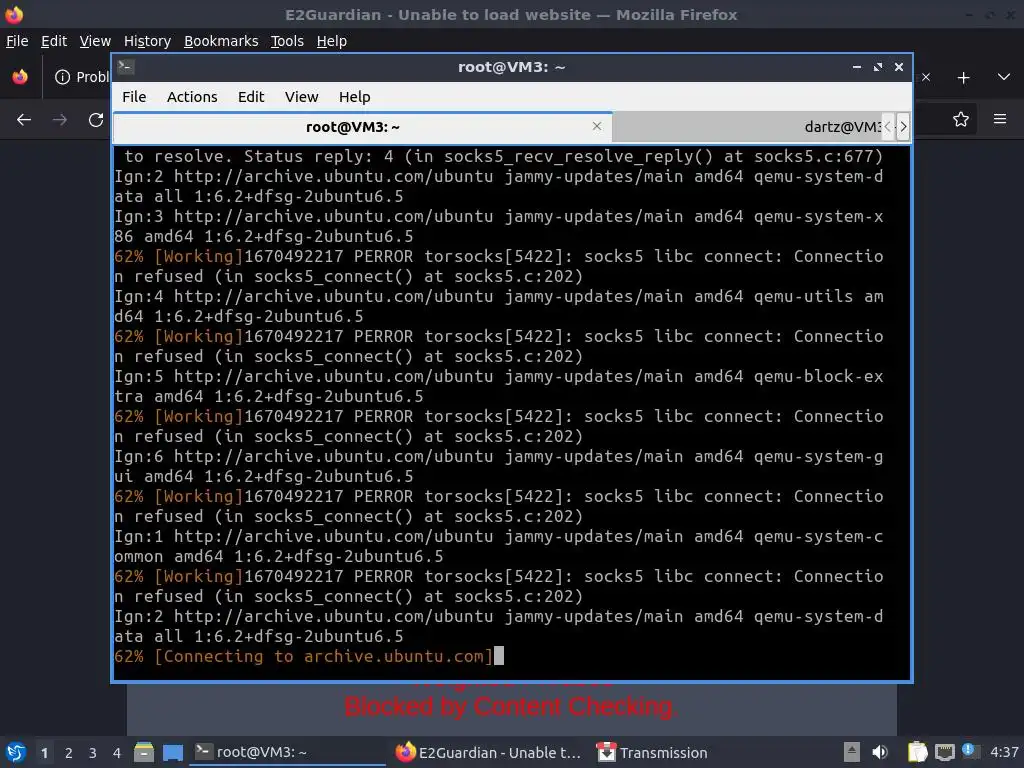Screen dimensions: 1024x768
Task: Open a new Firefox tab
Action: (x=963, y=78)
